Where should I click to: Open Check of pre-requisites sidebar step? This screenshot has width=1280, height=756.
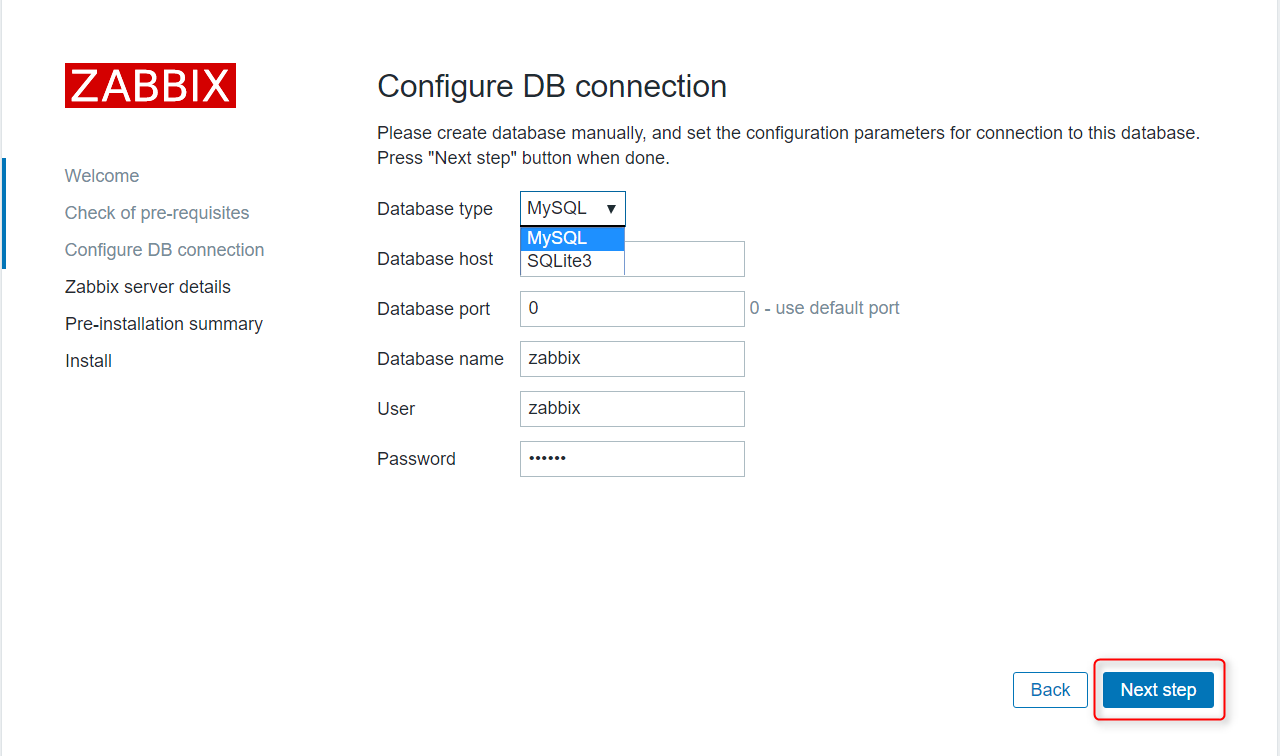(157, 213)
